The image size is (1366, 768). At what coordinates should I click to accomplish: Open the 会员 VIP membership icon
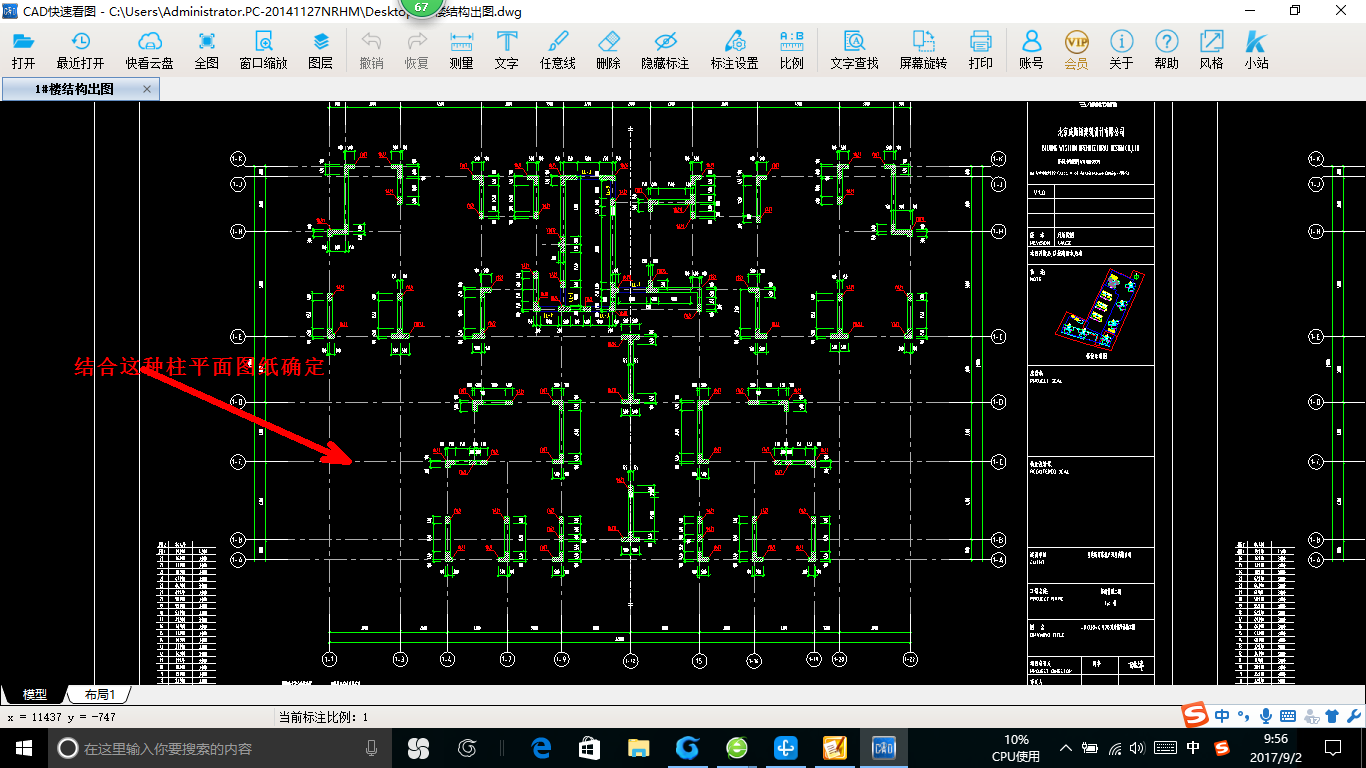(1076, 50)
